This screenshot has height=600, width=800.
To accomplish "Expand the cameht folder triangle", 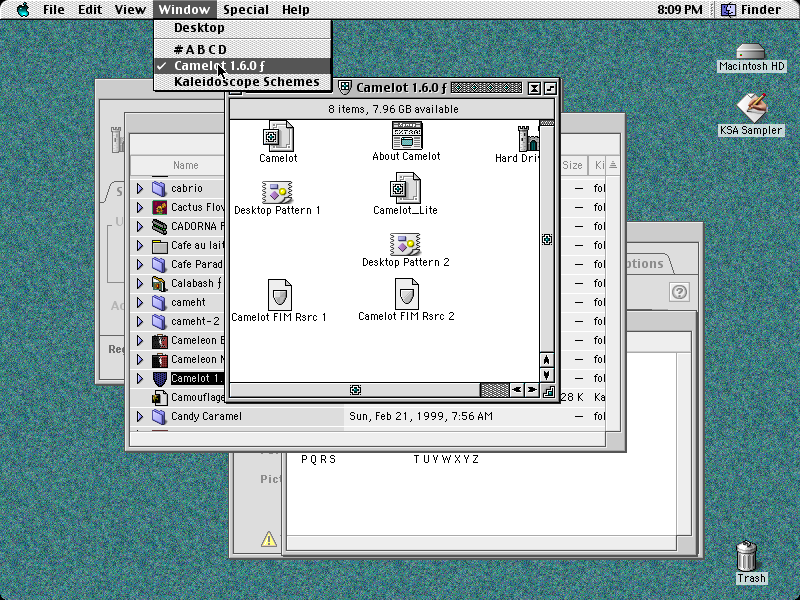I will coord(140,302).
